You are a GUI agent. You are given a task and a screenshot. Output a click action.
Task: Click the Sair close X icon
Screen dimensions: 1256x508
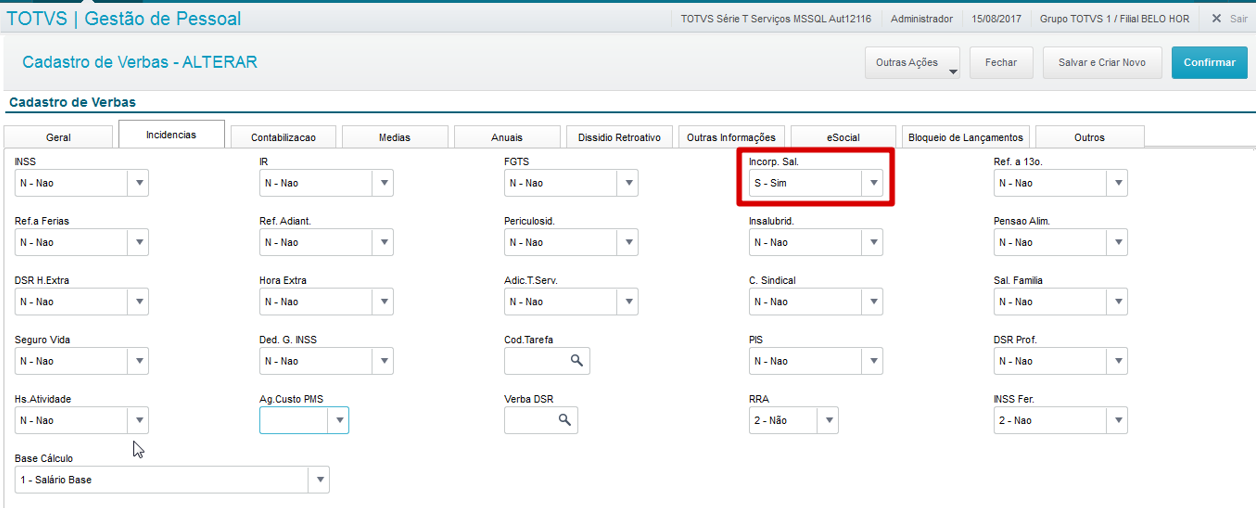1215,18
